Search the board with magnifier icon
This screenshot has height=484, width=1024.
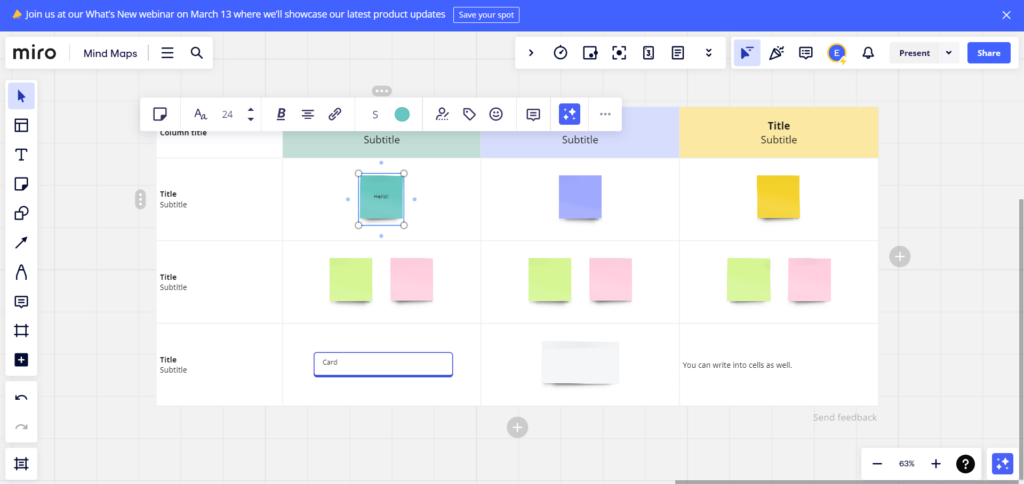(x=197, y=53)
